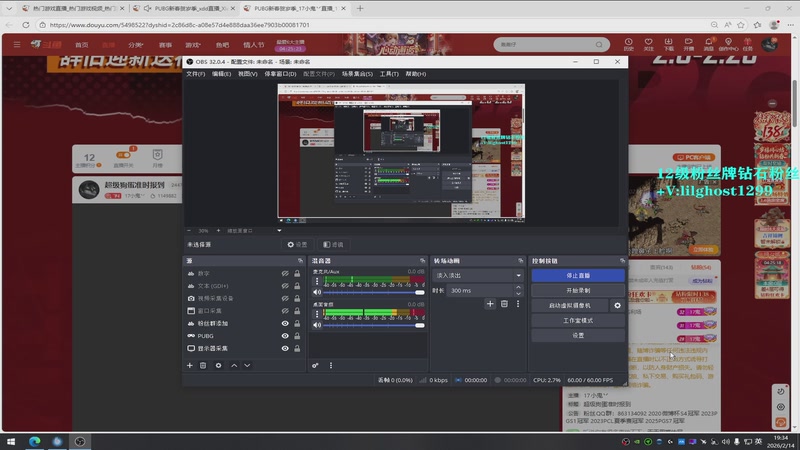Toggle the lock on the PUBG source

pos(297,336)
